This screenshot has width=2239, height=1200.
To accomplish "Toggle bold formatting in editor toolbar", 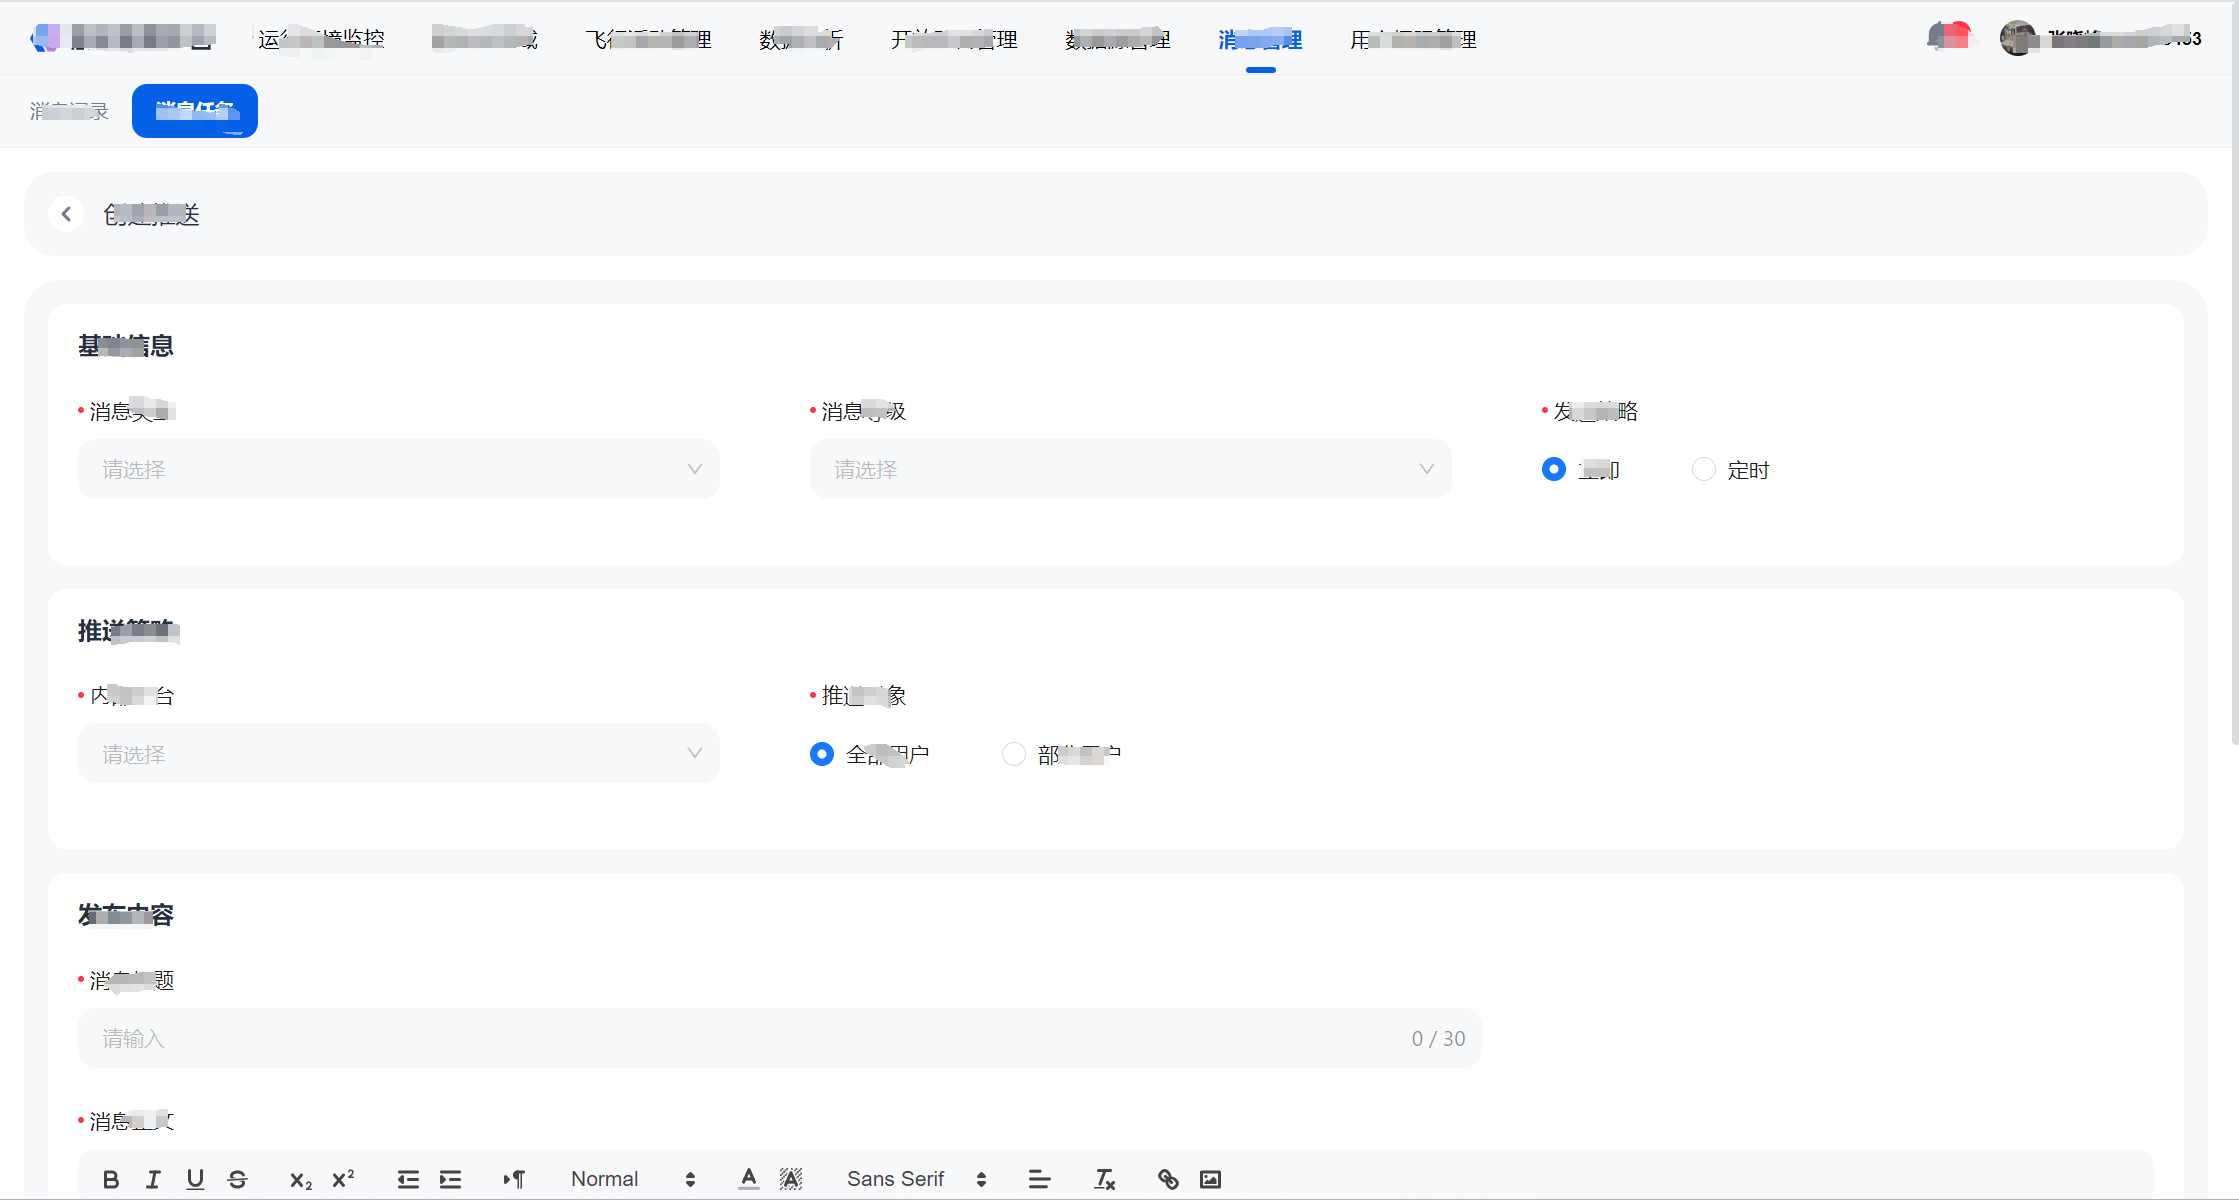I will 111,1180.
